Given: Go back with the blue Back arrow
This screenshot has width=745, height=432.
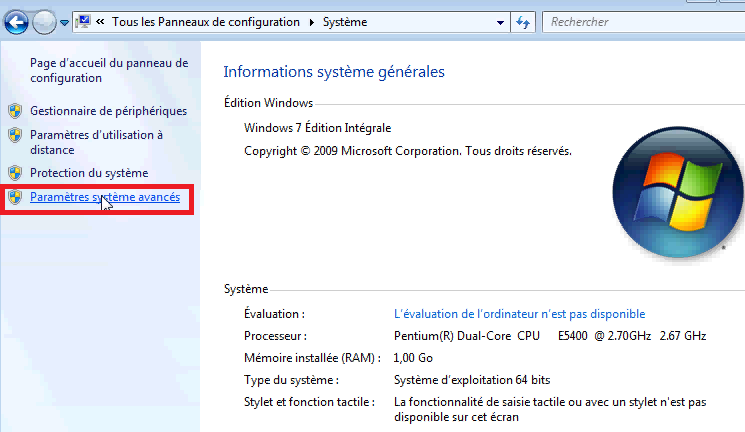Looking at the screenshot, I should click(x=16, y=22).
